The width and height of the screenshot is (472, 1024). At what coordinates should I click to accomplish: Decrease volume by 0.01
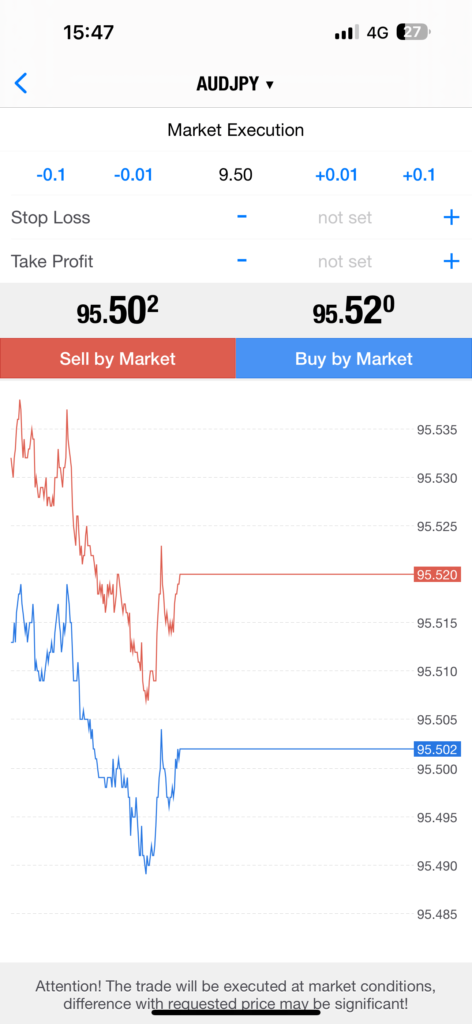[133, 175]
